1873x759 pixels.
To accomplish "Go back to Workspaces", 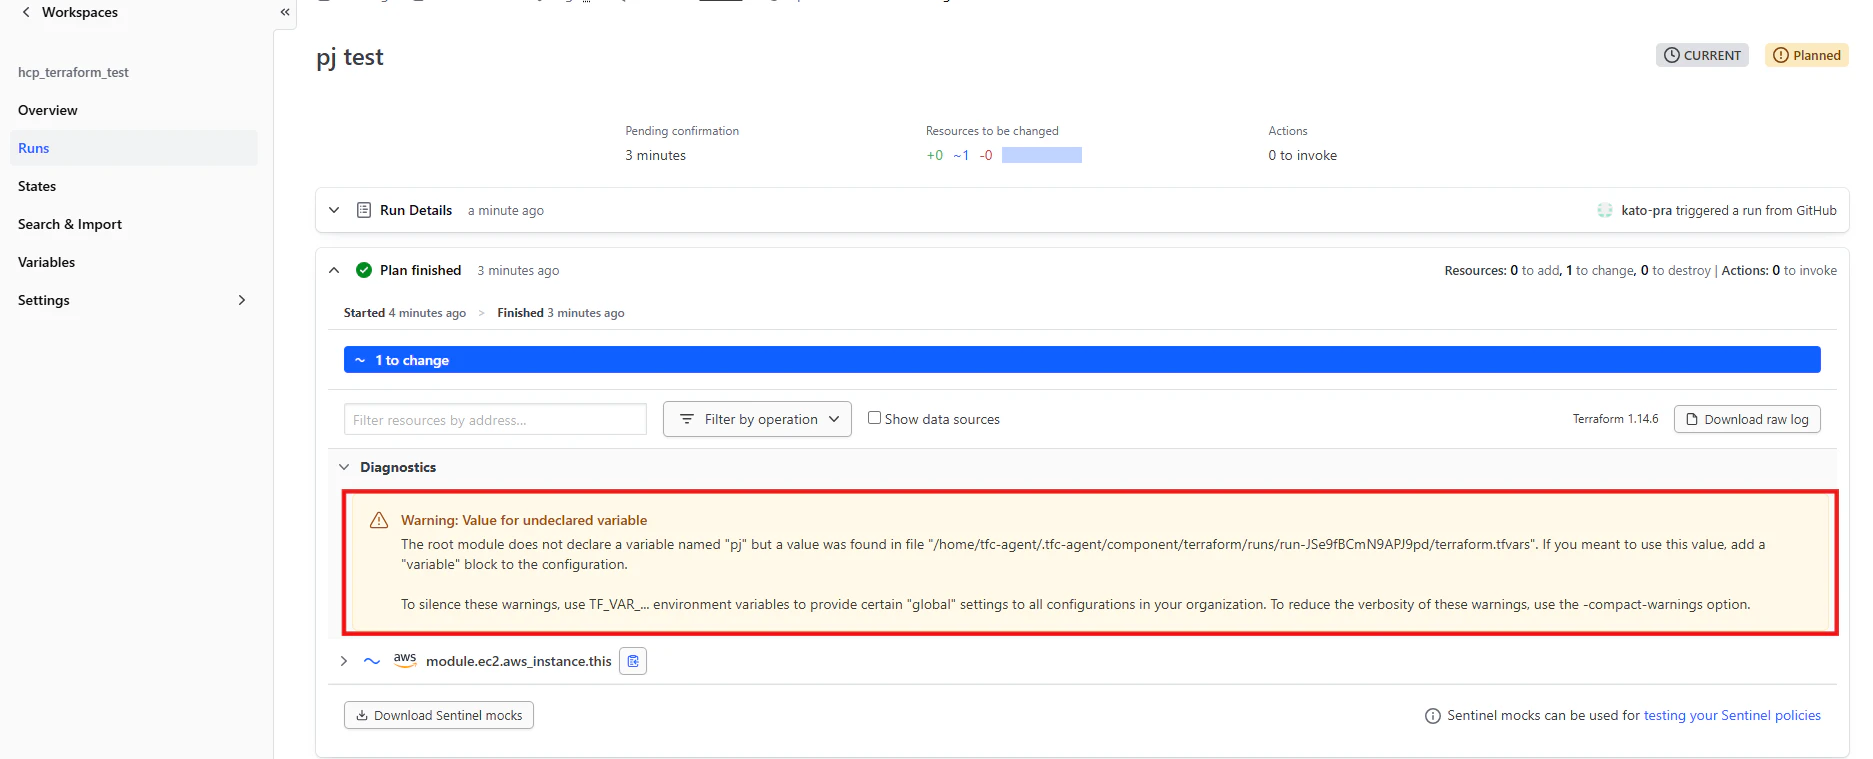I will tap(80, 12).
